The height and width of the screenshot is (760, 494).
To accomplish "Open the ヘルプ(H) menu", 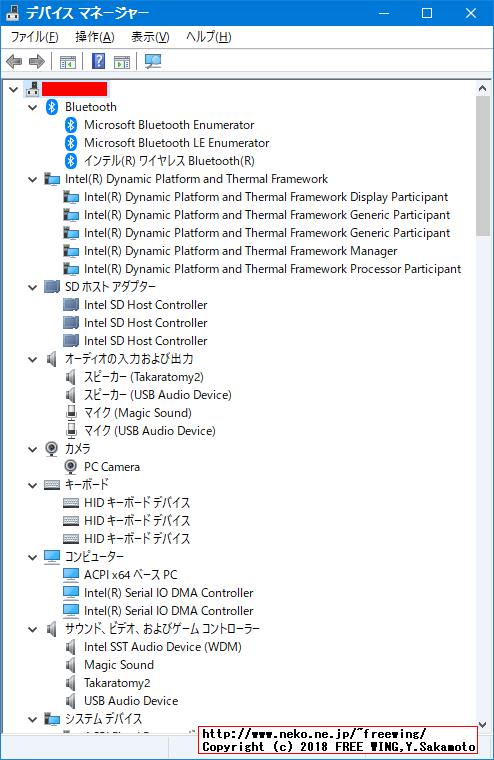I will [x=209, y=37].
